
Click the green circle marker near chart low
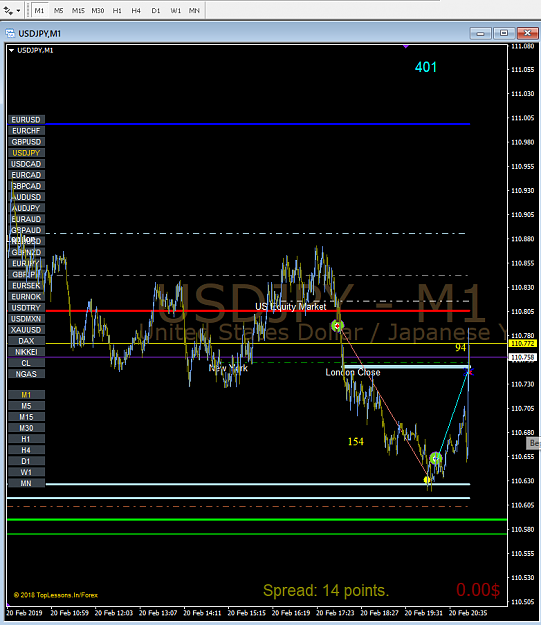(x=436, y=458)
